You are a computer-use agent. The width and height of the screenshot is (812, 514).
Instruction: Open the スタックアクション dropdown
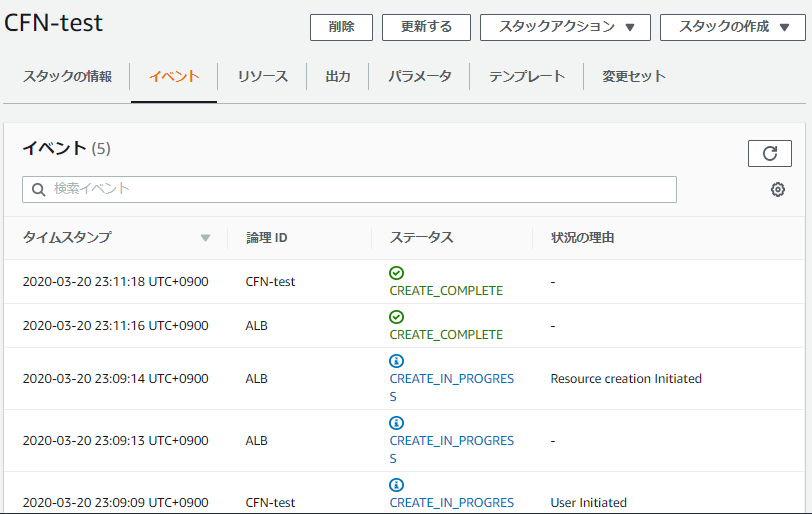click(x=565, y=27)
